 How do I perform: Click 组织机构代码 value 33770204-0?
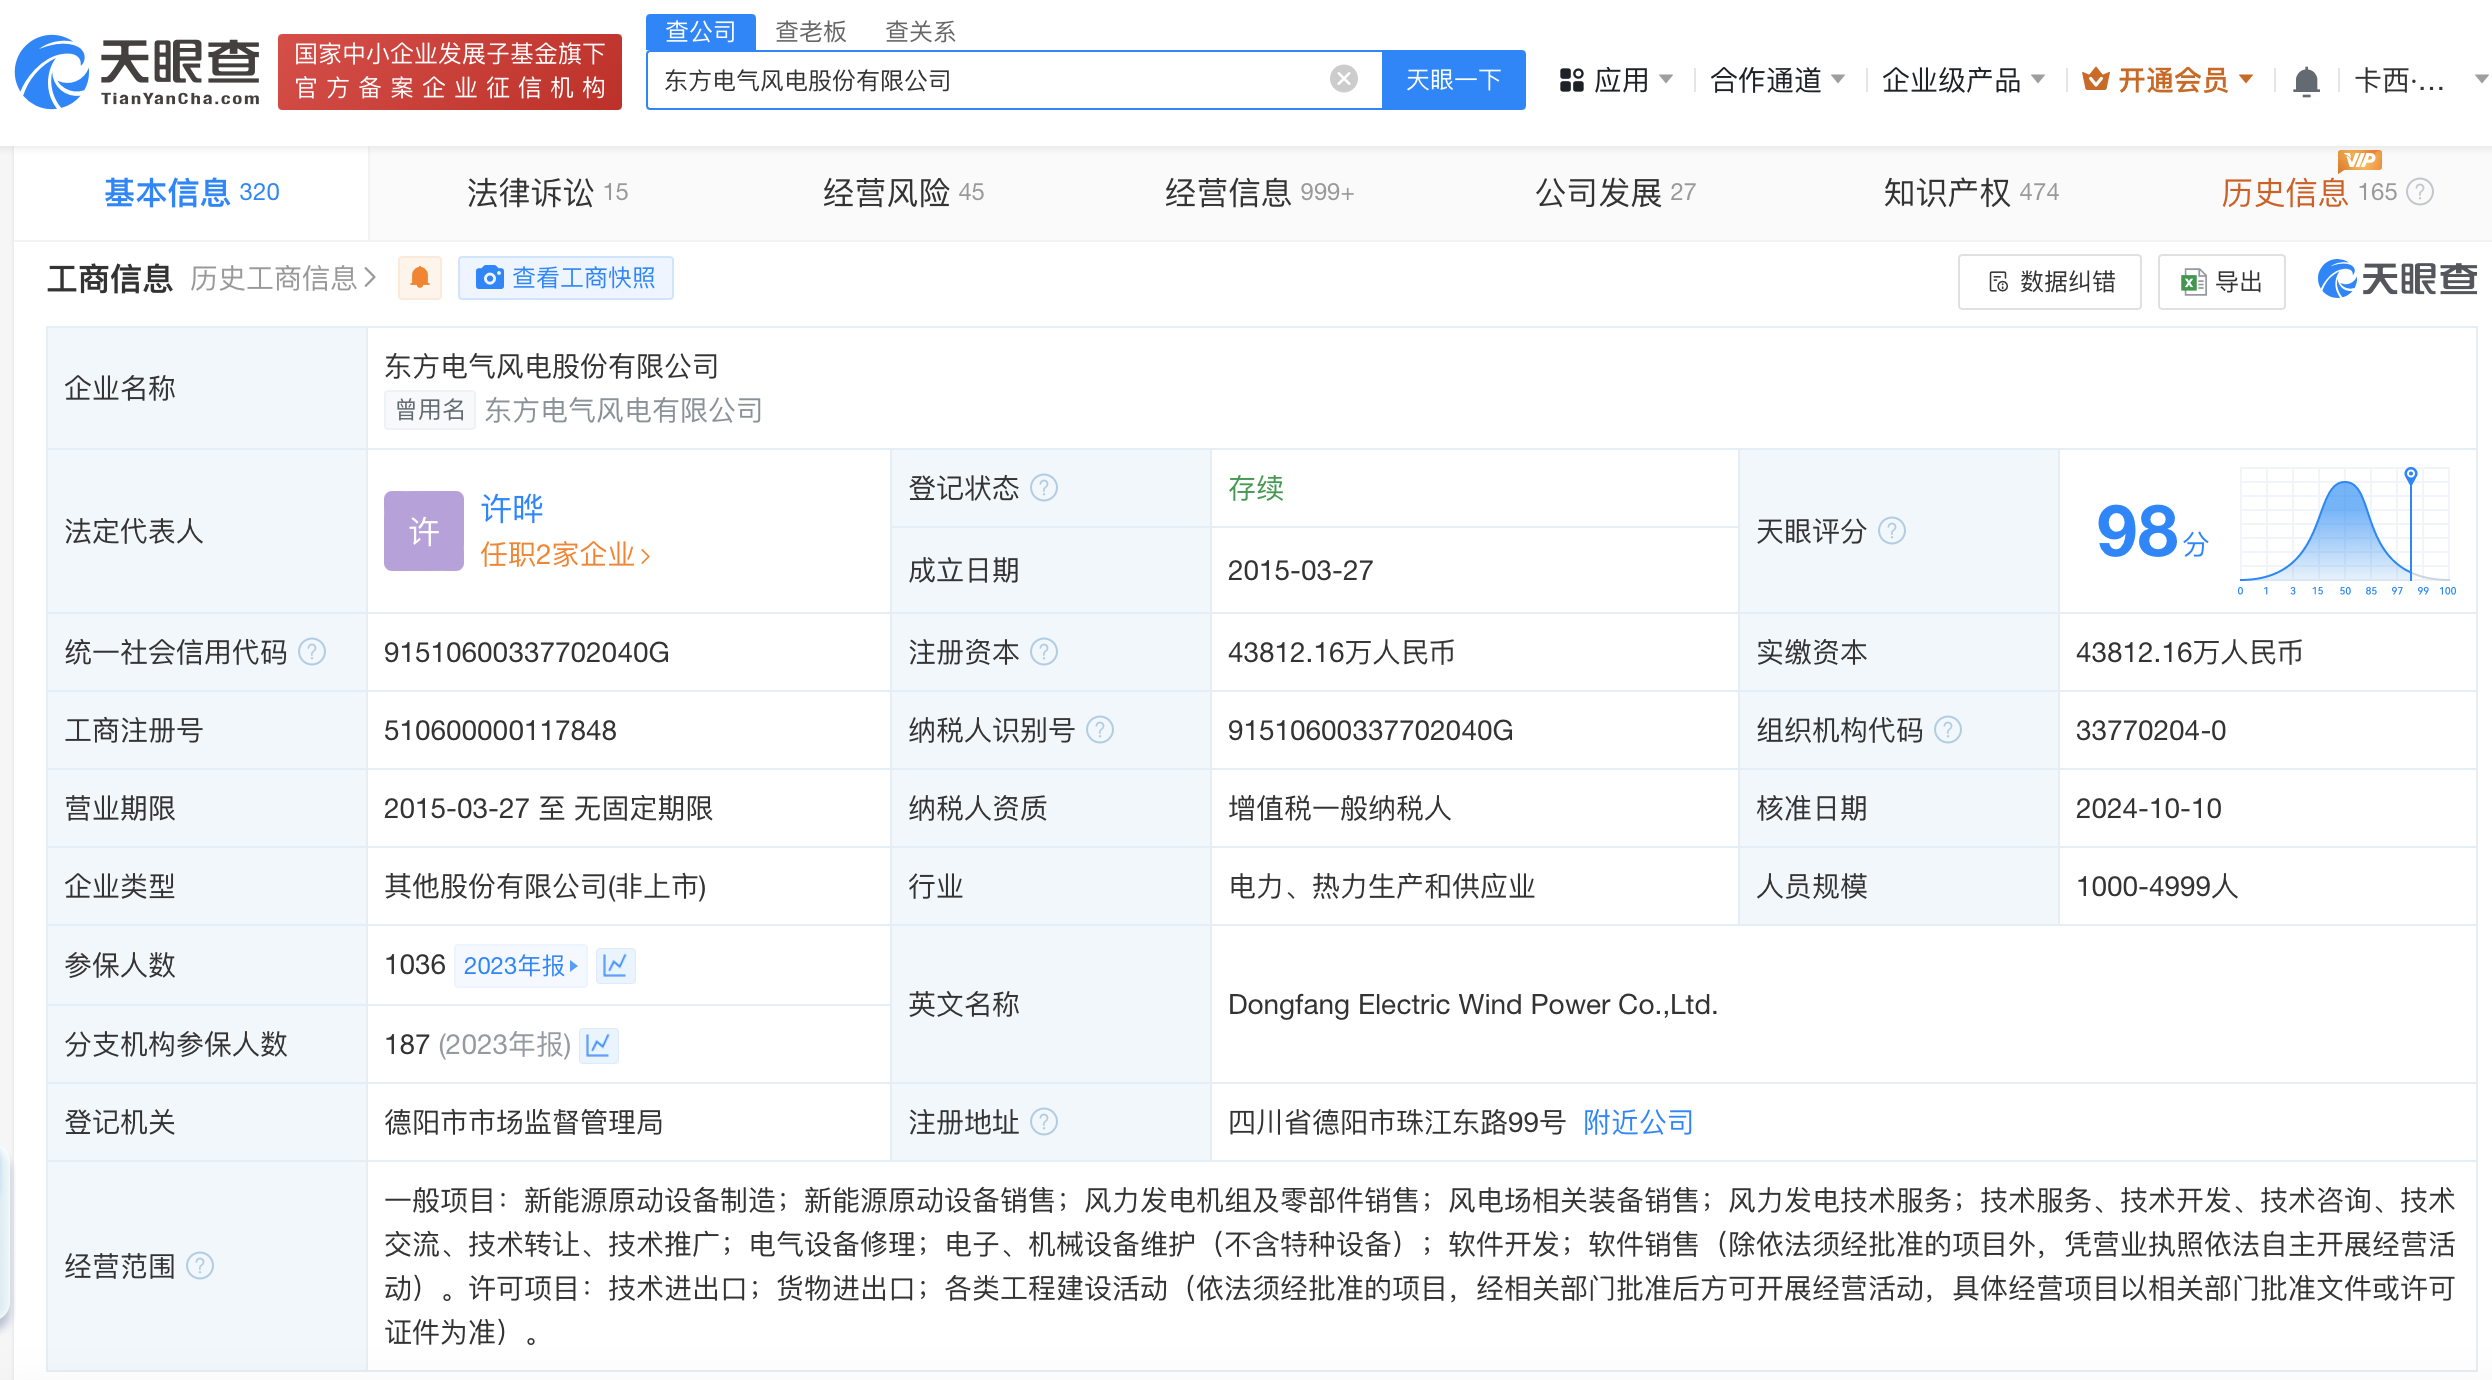tap(2151, 730)
